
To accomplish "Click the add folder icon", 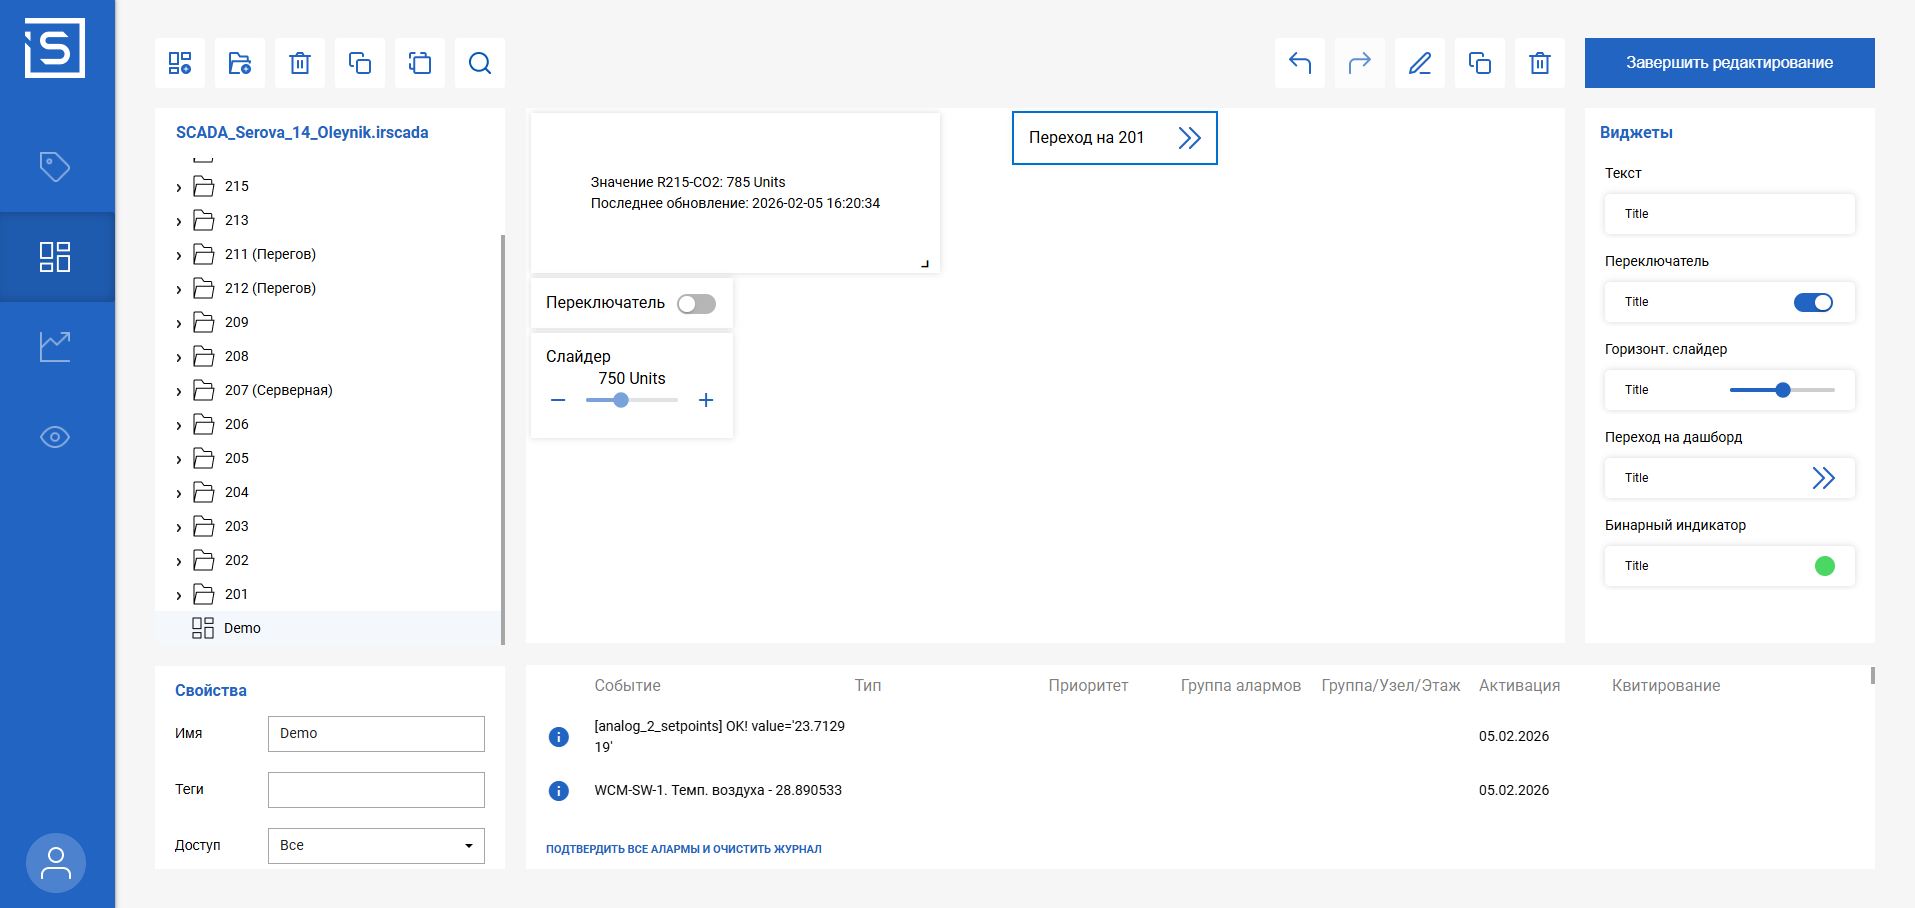I will pyautogui.click(x=240, y=63).
